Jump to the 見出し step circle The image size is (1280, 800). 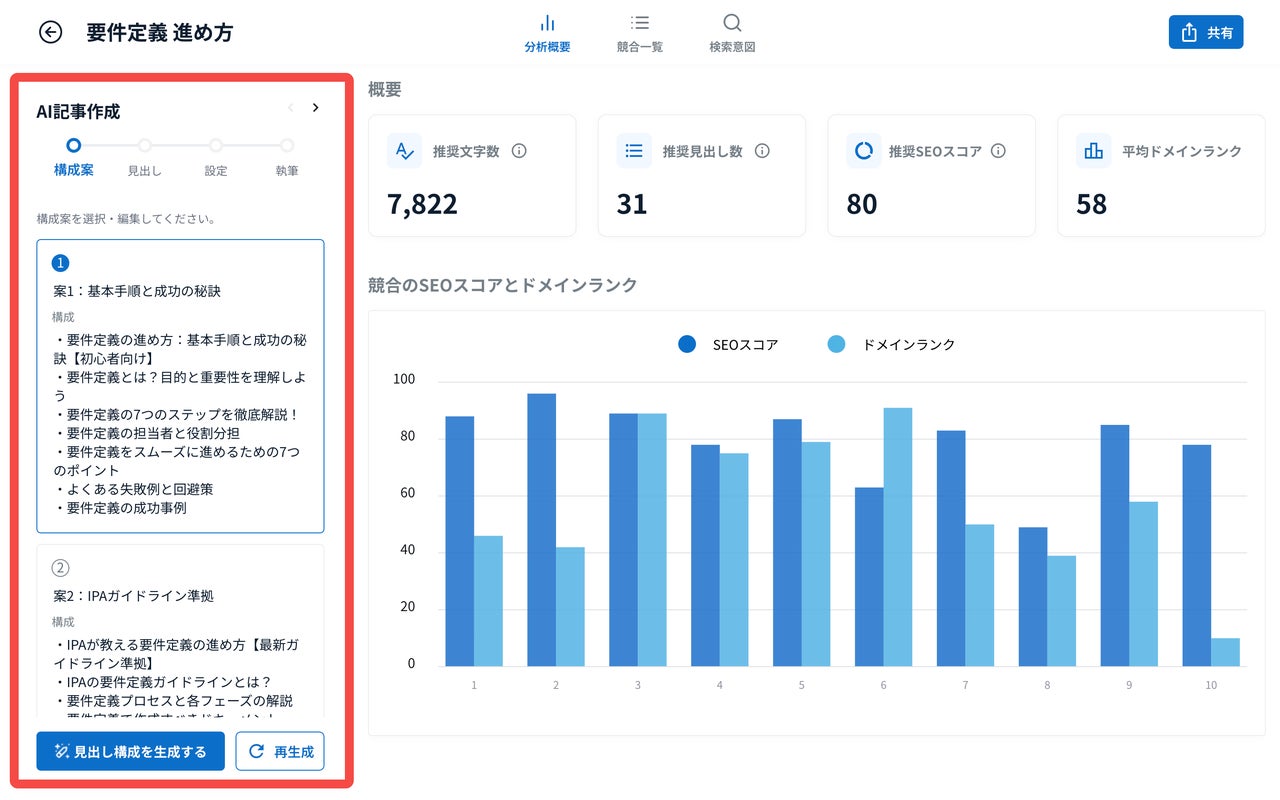(x=145, y=145)
